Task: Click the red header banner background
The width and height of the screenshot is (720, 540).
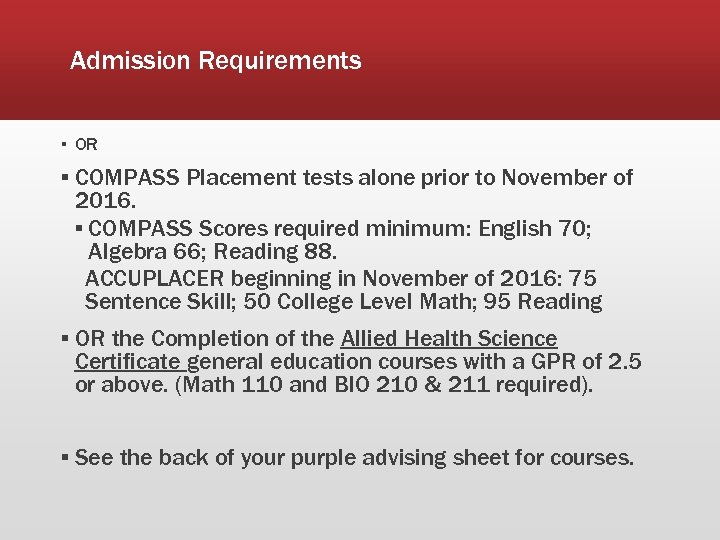Action: click(x=540, y=60)
